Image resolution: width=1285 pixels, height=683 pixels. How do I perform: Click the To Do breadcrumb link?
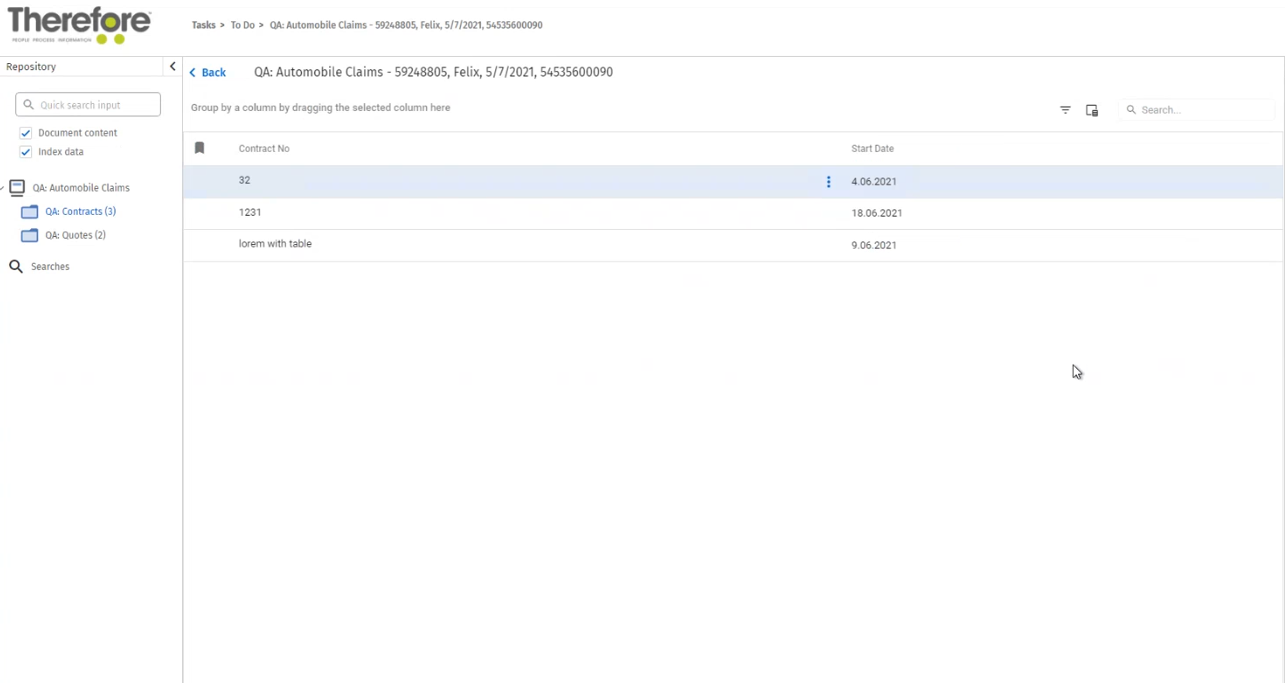tap(242, 25)
